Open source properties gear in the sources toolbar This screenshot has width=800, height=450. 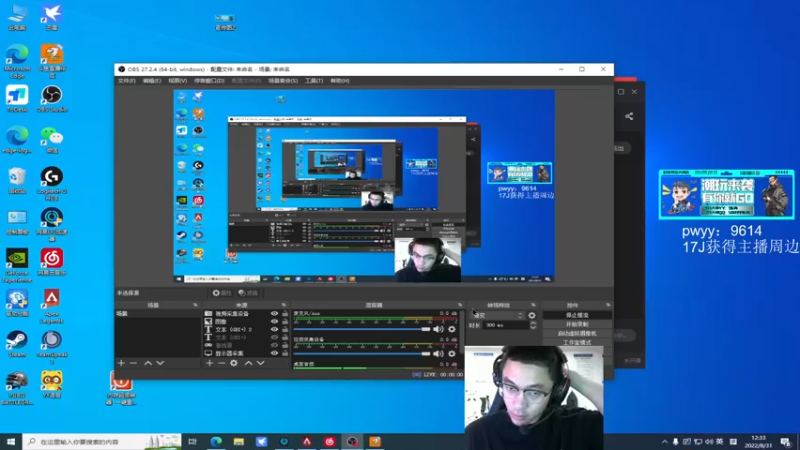point(234,363)
